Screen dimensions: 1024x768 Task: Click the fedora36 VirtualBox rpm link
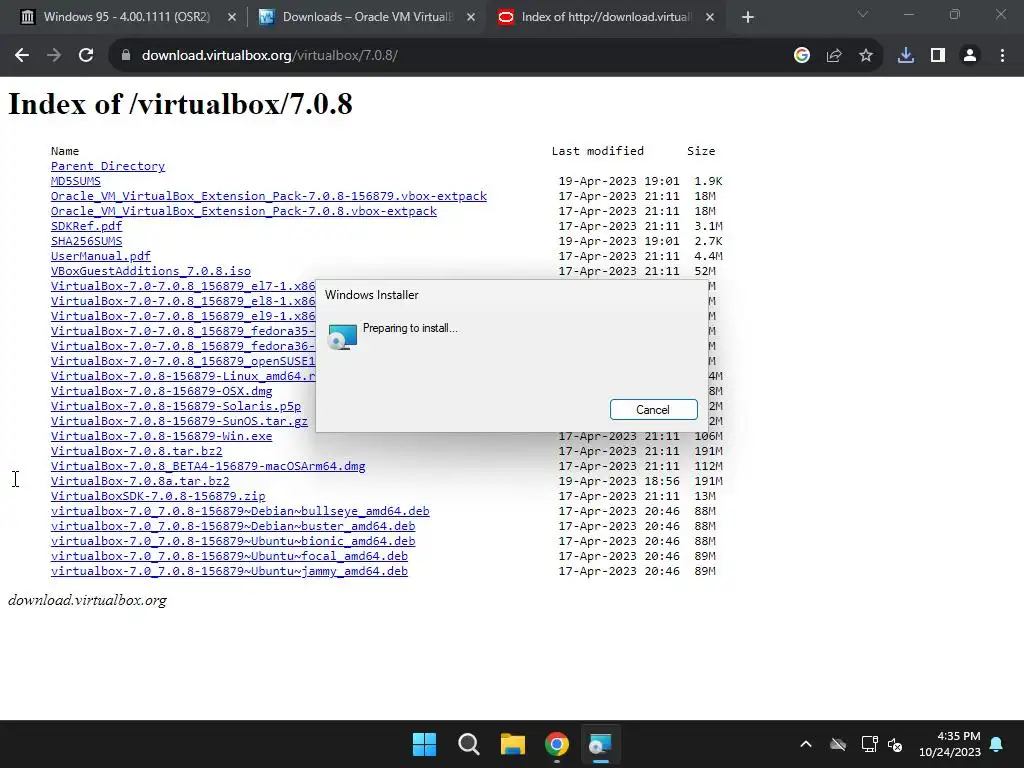[x=183, y=346]
